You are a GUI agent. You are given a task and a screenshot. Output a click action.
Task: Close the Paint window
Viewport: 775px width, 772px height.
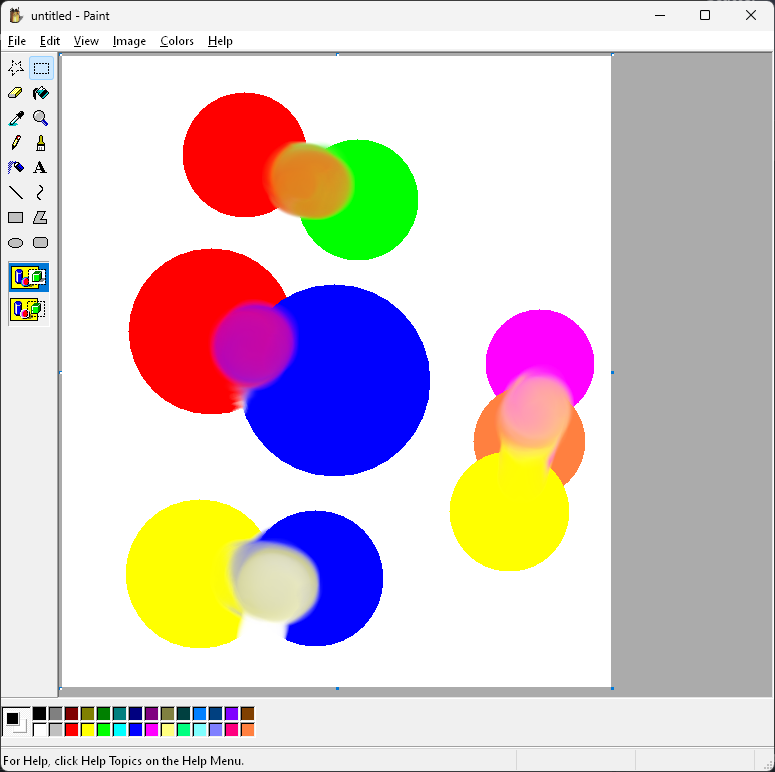click(751, 16)
